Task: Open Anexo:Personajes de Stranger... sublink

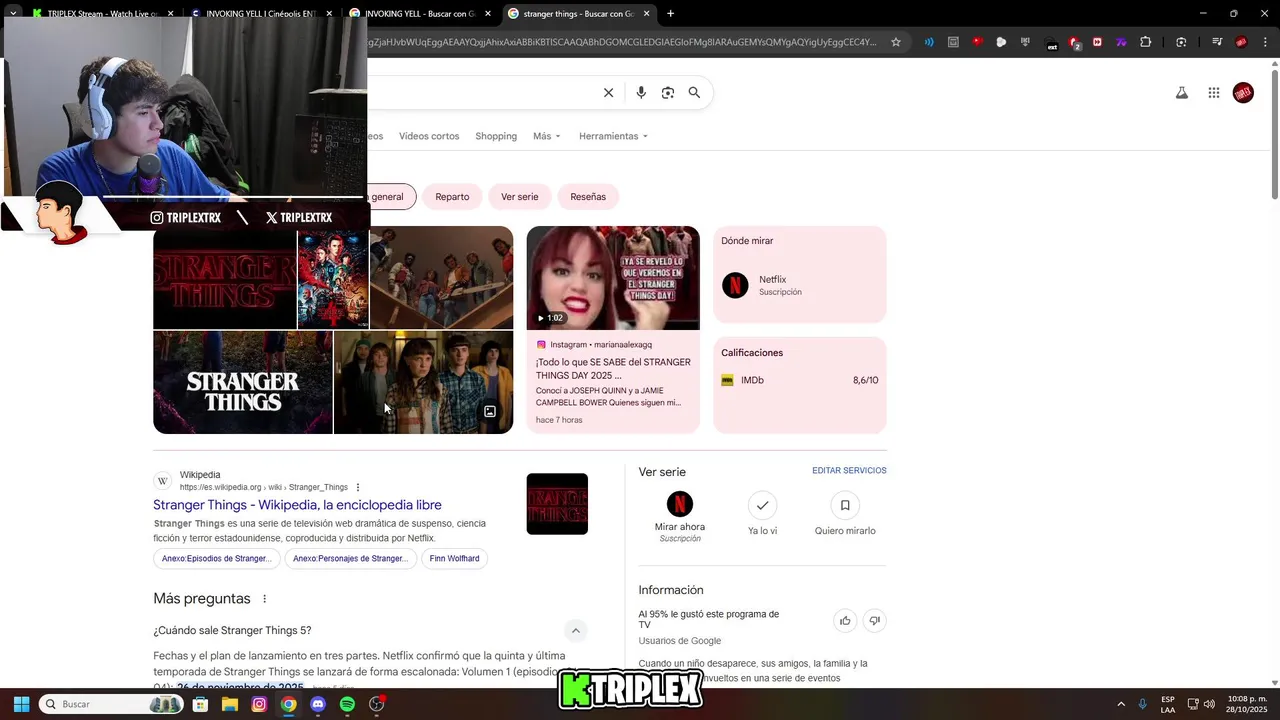Action: [x=350, y=559]
